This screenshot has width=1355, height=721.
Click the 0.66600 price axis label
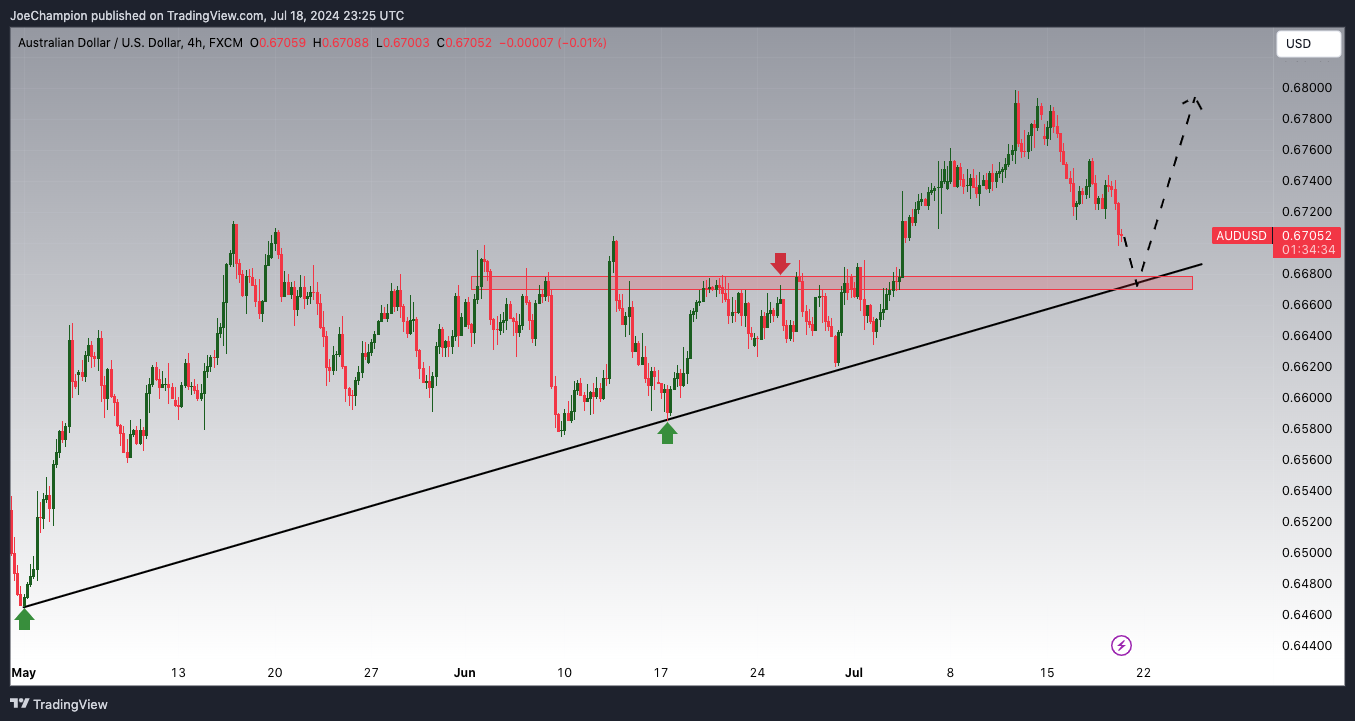(1306, 305)
